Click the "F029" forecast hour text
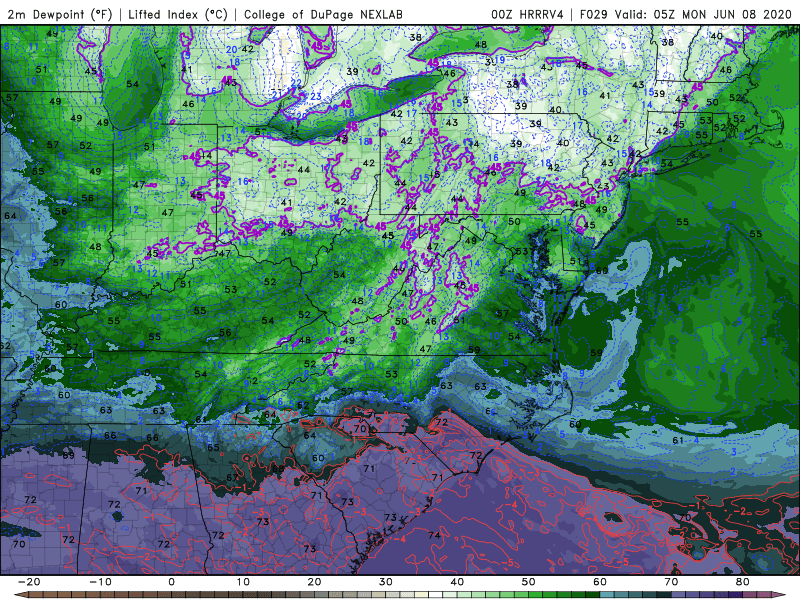The image size is (800, 600). [594, 15]
